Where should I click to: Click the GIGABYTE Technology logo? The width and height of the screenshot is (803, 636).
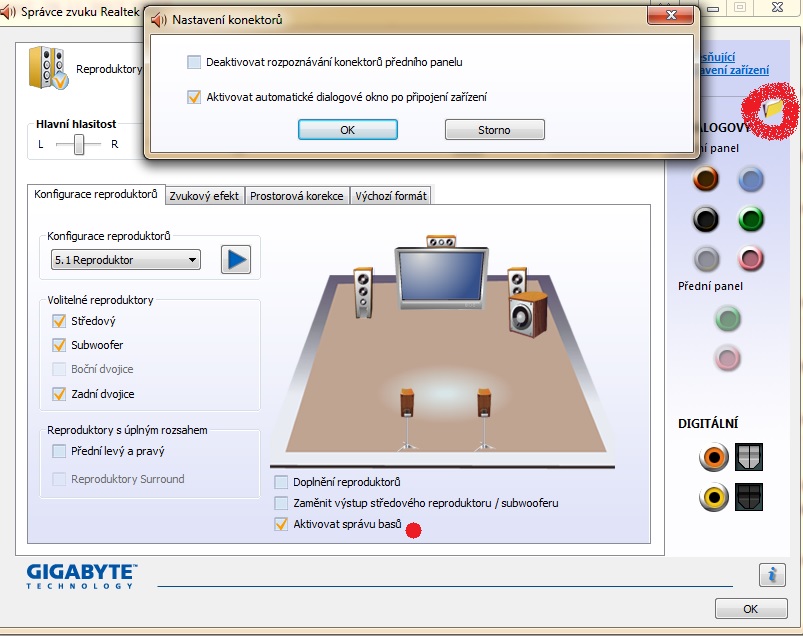(x=81, y=576)
